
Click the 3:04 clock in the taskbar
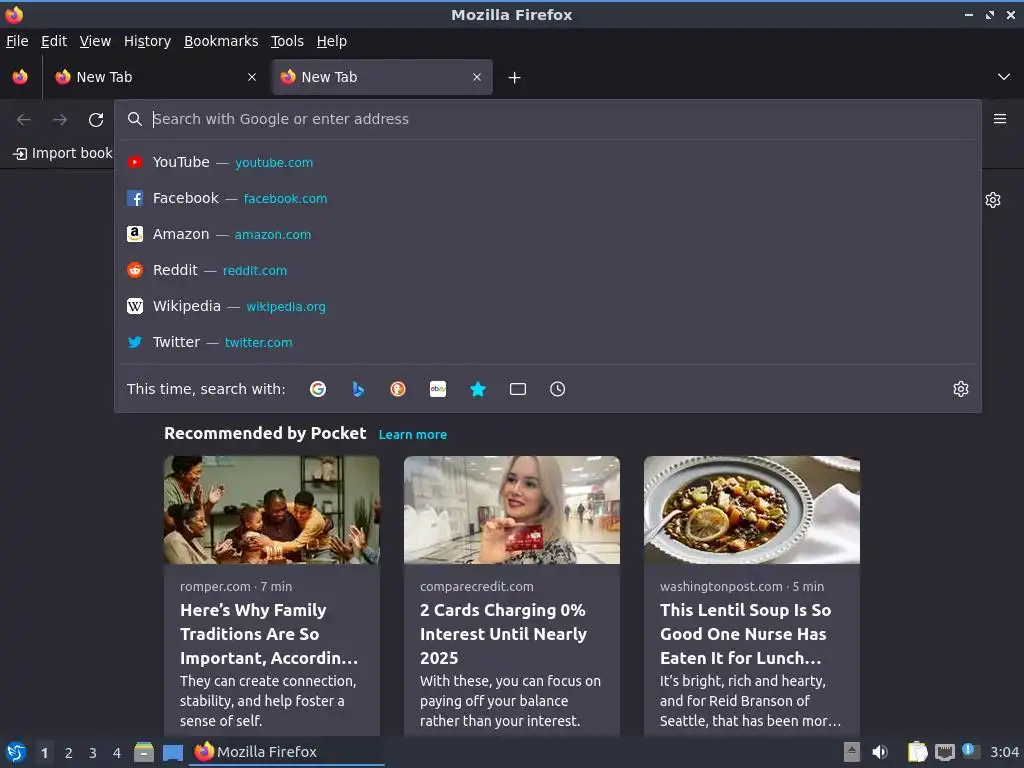[1004, 752]
